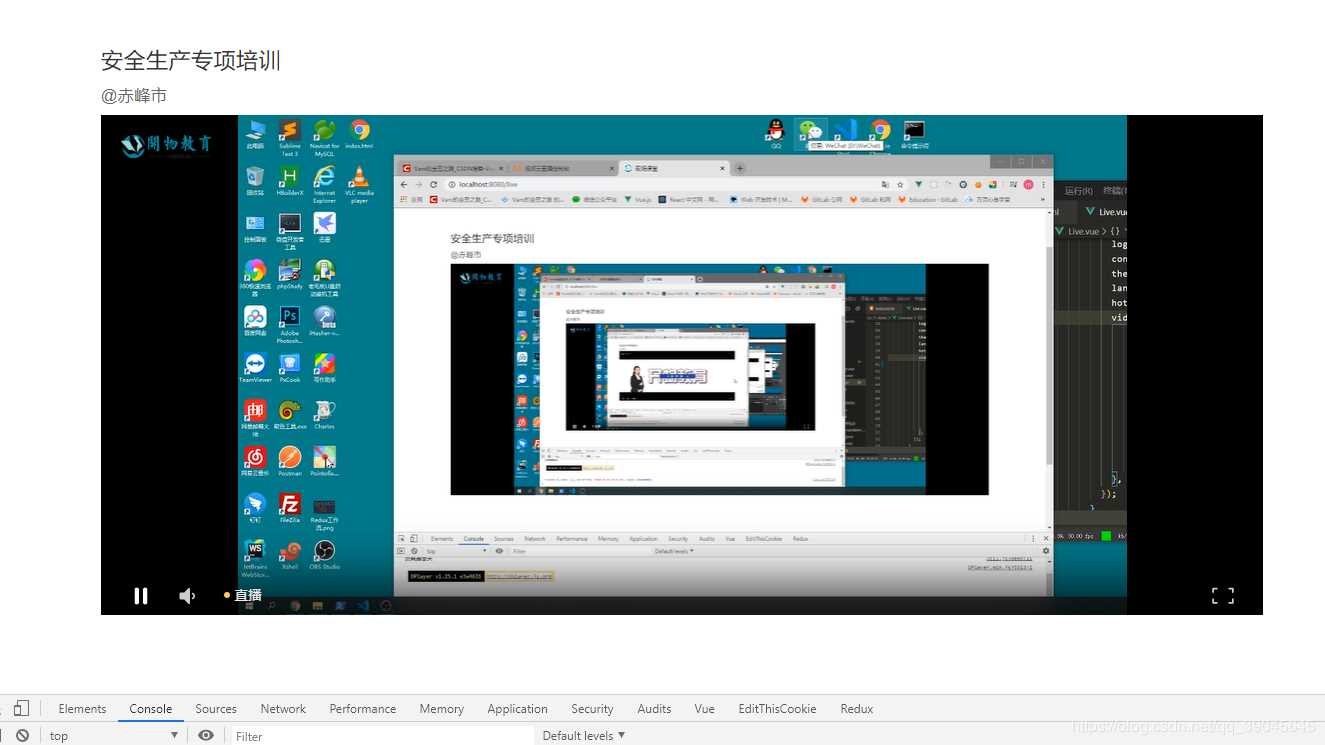Clear the DevTools console
The image size is (1325, 745).
[22, 735]
